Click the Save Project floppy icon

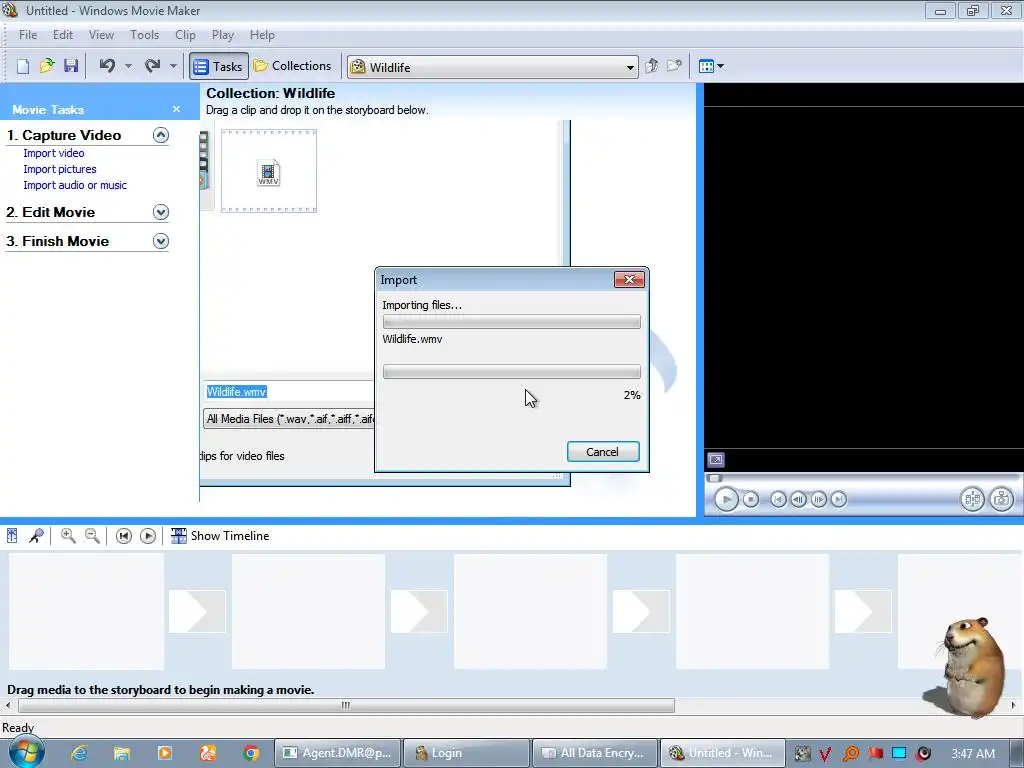pos(71,66)
